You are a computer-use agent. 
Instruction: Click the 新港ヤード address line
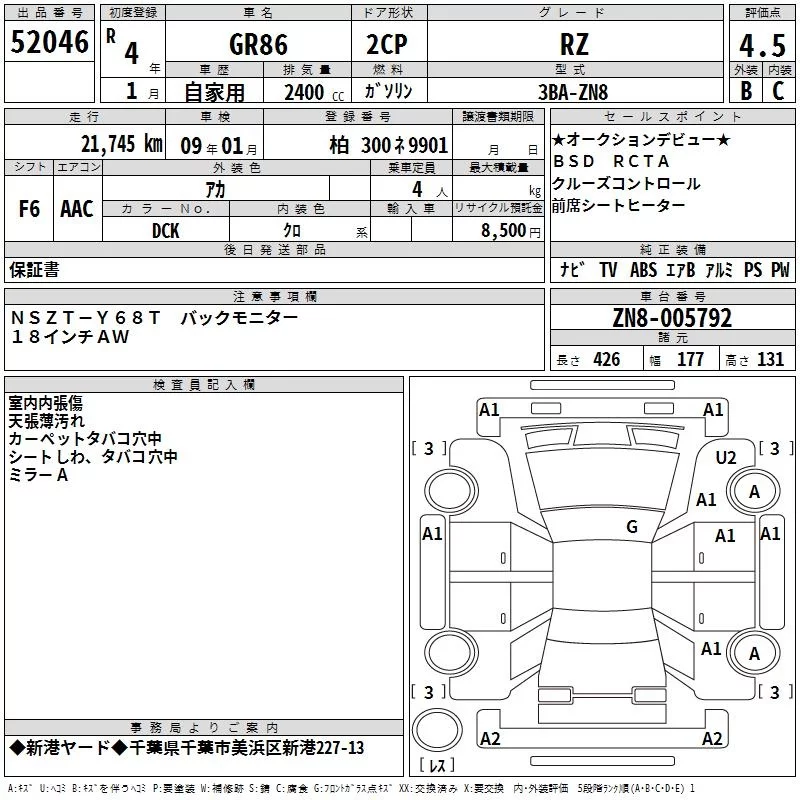[187, 748]
